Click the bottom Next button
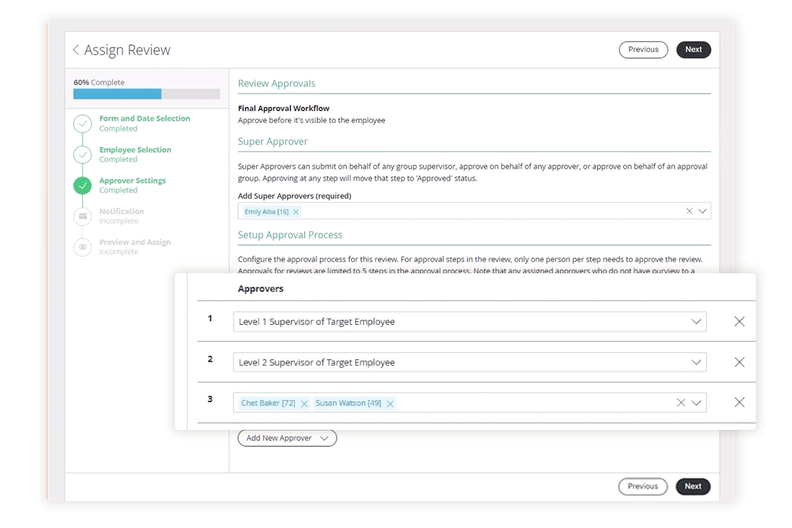The height and width of the screenshot is (528, 792). [692, 487]
